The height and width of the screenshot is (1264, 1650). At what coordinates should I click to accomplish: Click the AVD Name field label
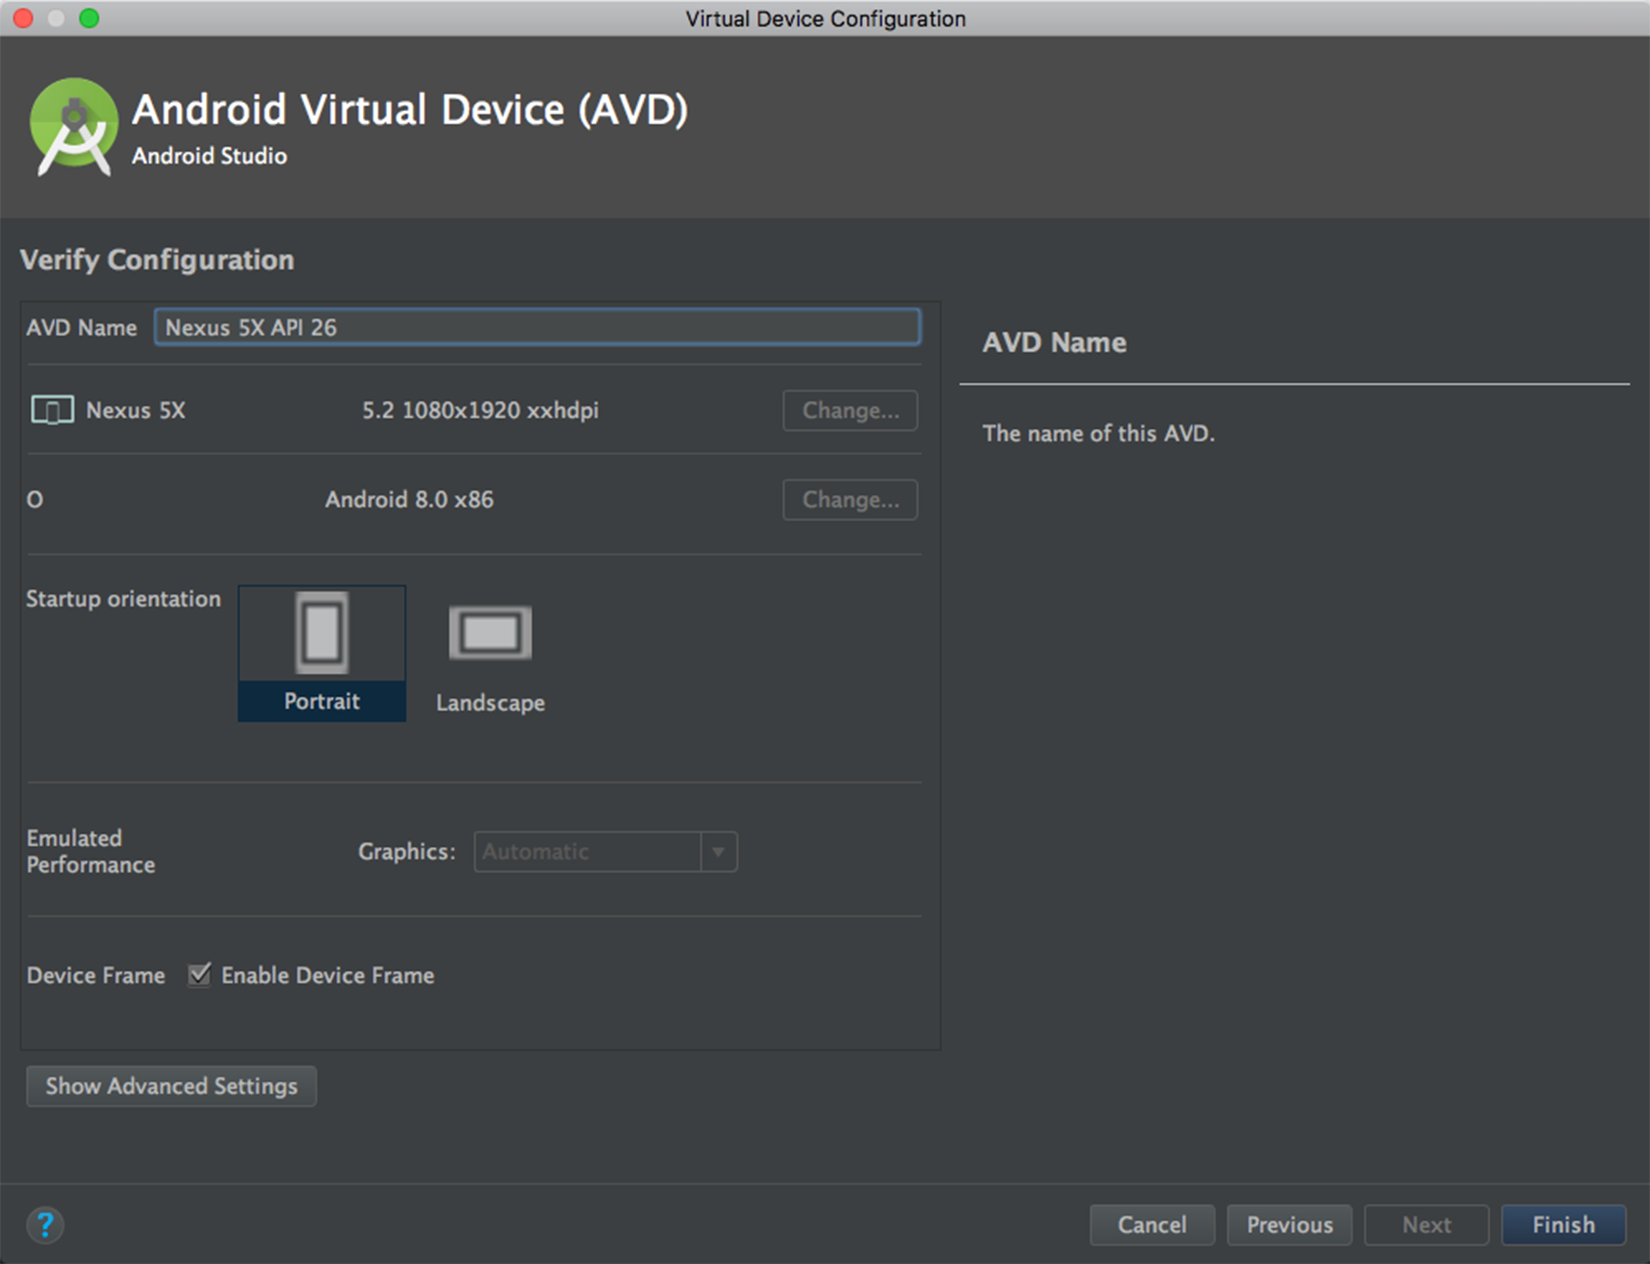[82, 327]
